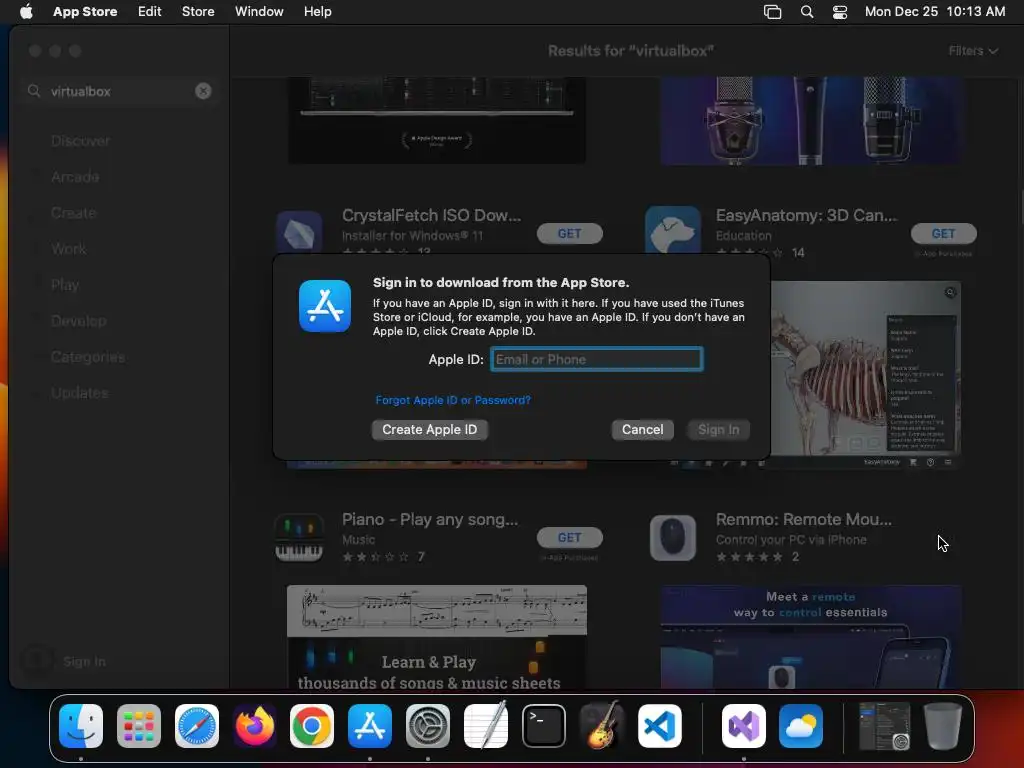
Task: Click the Remmo remote mouse app icon
Action: (673, 538)
